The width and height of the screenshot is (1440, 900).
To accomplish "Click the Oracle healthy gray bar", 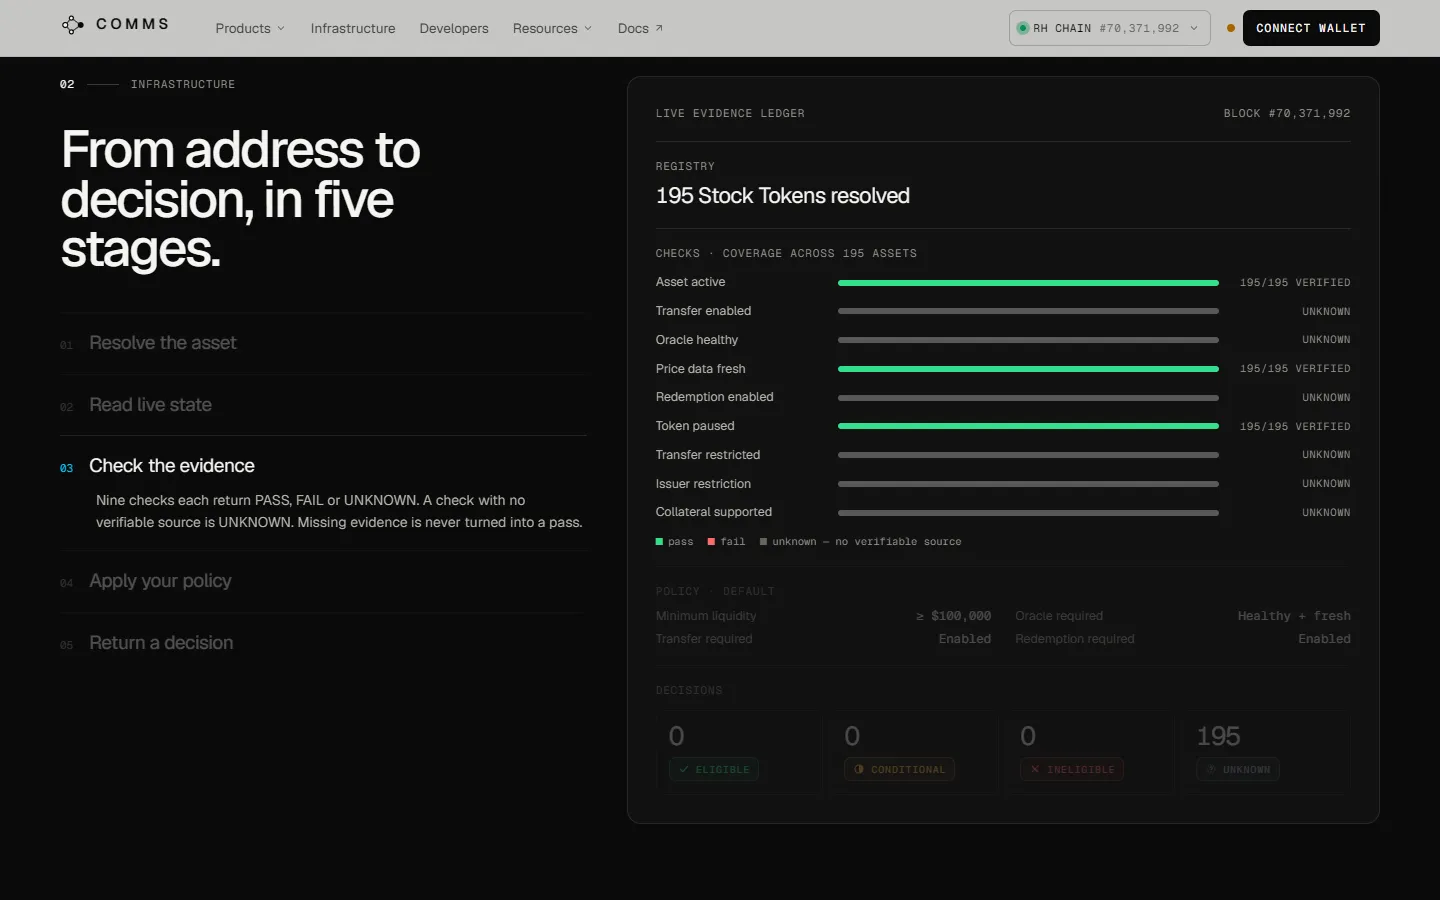I will point(1028,340).
